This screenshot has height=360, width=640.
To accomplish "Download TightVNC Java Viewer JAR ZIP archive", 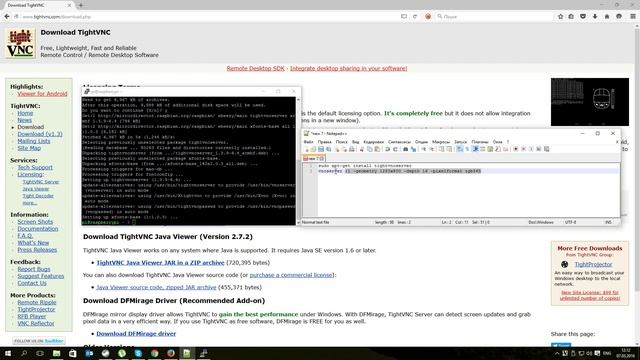I will pos(160,262).
